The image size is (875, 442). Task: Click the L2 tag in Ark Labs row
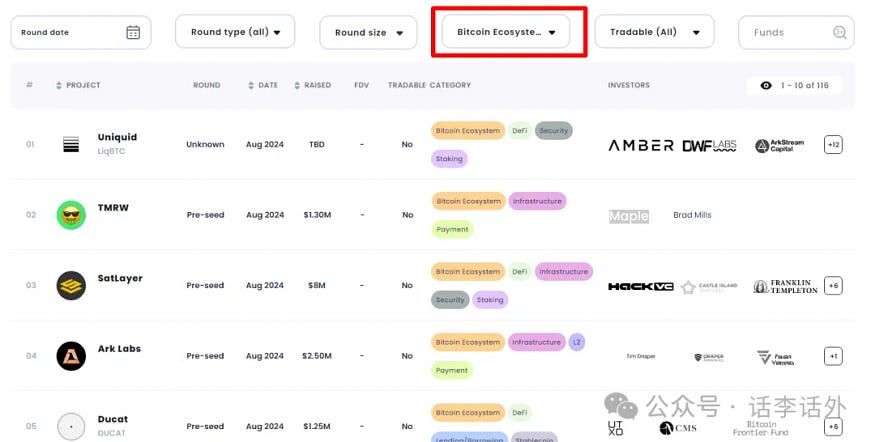tap(576, 342)
